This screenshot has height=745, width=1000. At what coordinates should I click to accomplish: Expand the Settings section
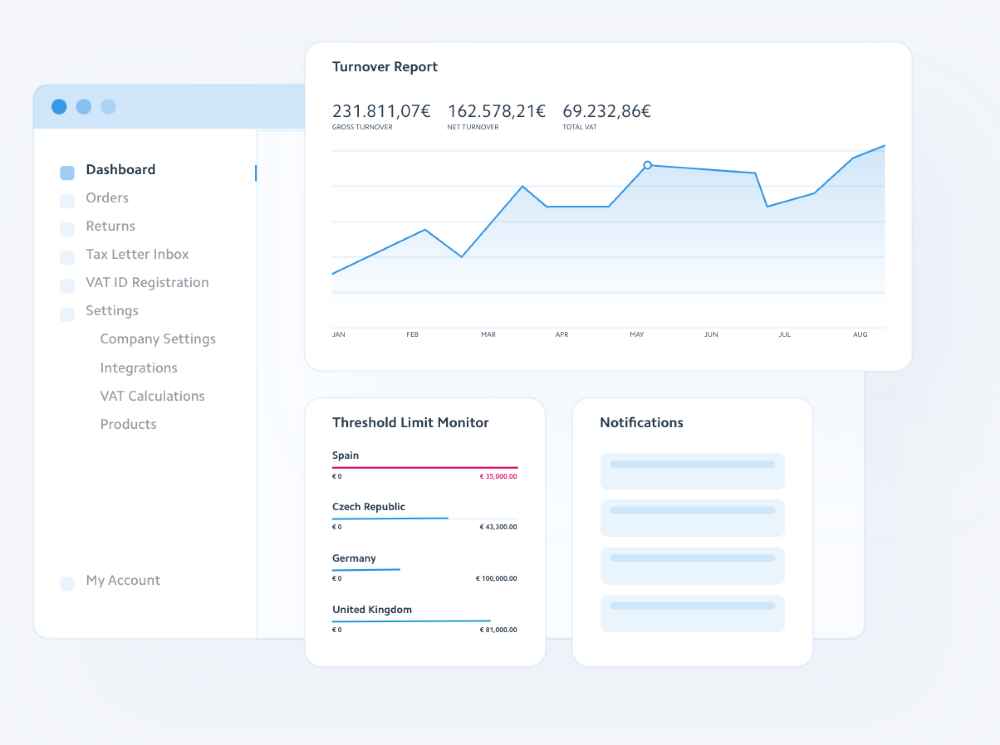pyautogui.click(x=112, y=311)
